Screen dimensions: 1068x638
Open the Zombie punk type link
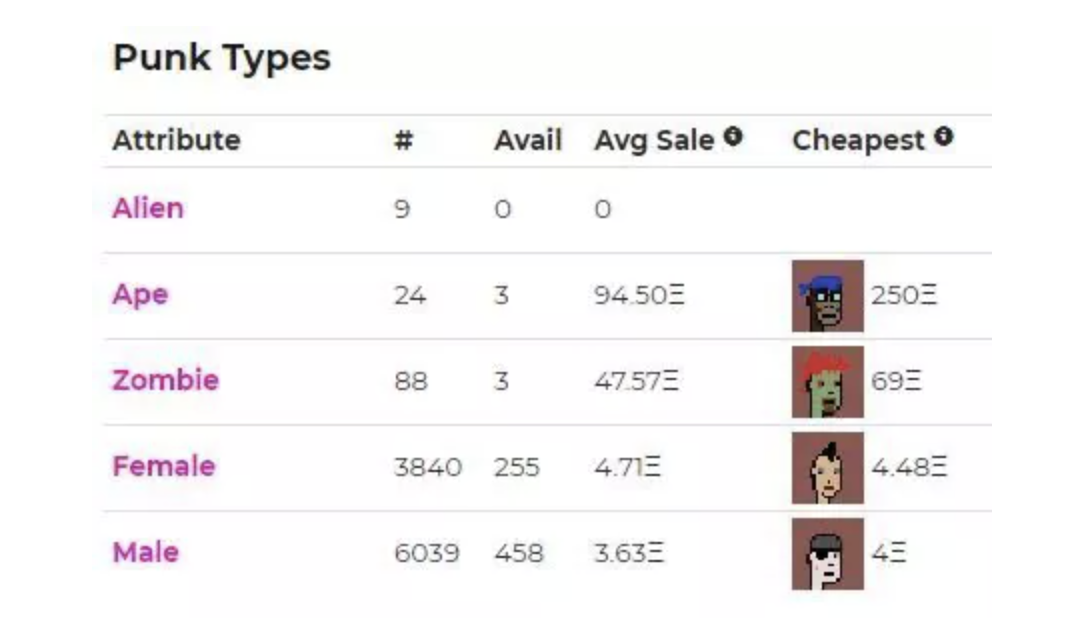click(x=166, y=380)
